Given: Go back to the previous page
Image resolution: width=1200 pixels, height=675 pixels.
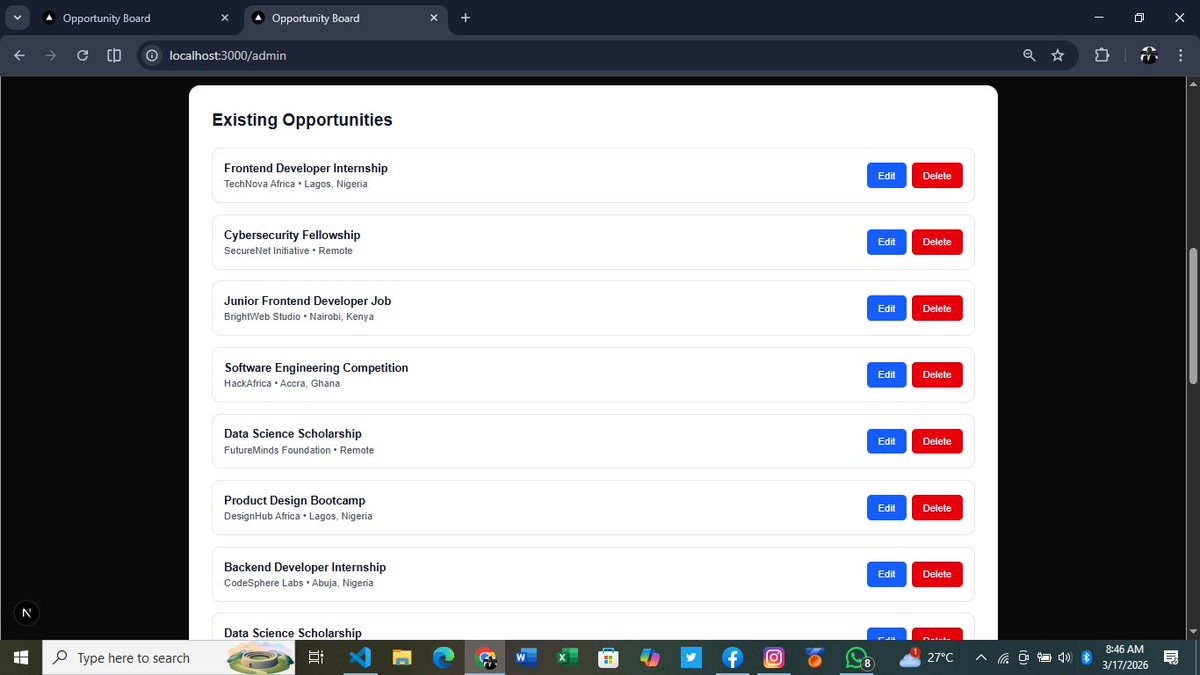Looking at the screenshot, I should pyautogui.click(x=20, y=56).
